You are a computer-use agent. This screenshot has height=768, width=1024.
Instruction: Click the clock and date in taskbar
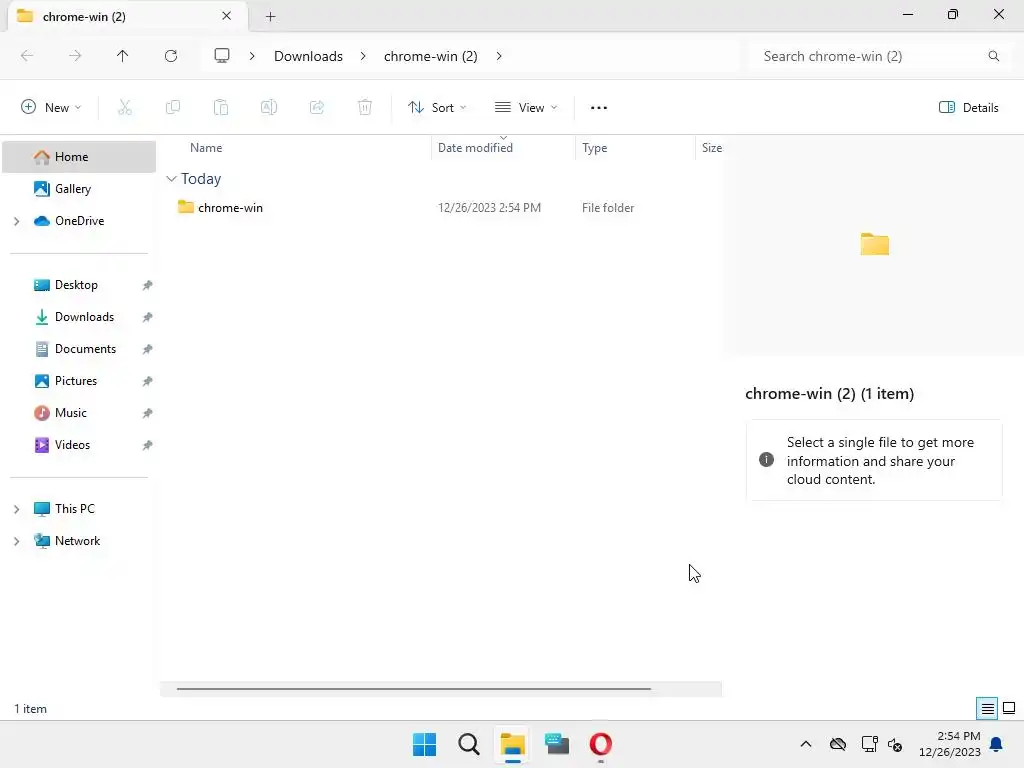pyautogui.click(x=950, y=744)
